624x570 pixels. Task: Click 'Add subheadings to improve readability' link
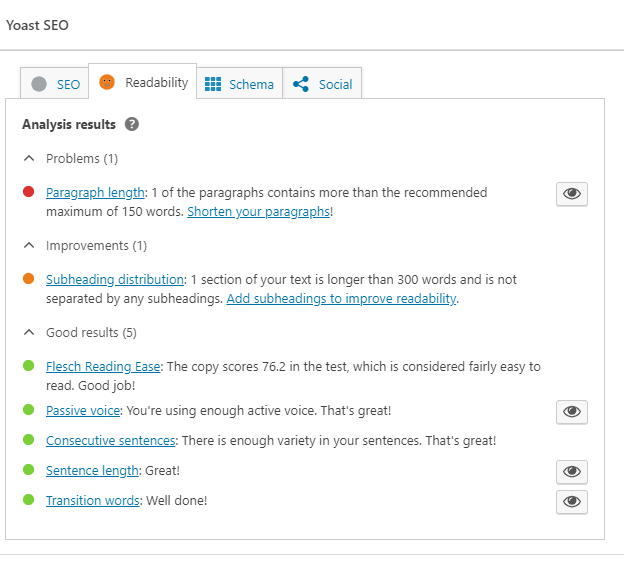341,299
